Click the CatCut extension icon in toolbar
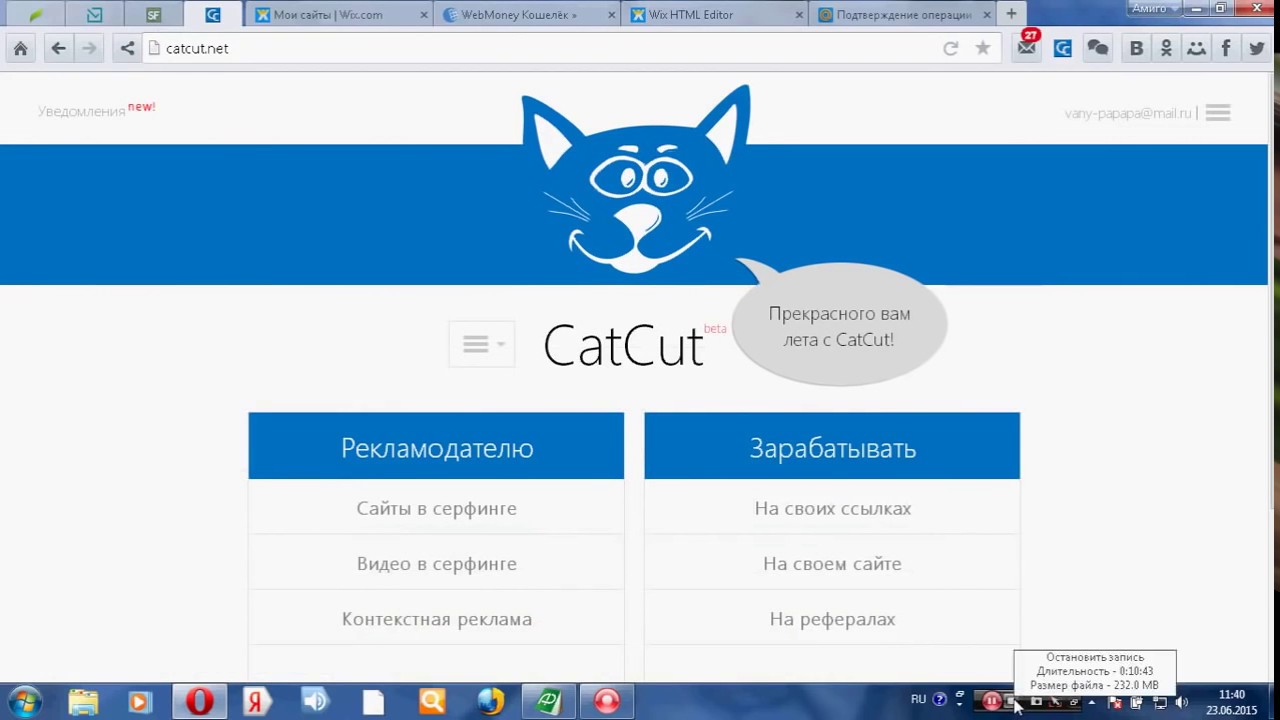Viewport: 1280px width, 720px height. [x=1063, y=48]
